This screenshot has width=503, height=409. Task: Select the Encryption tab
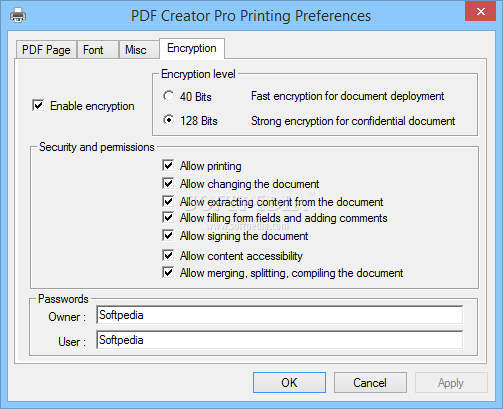[x=192, y=48]
